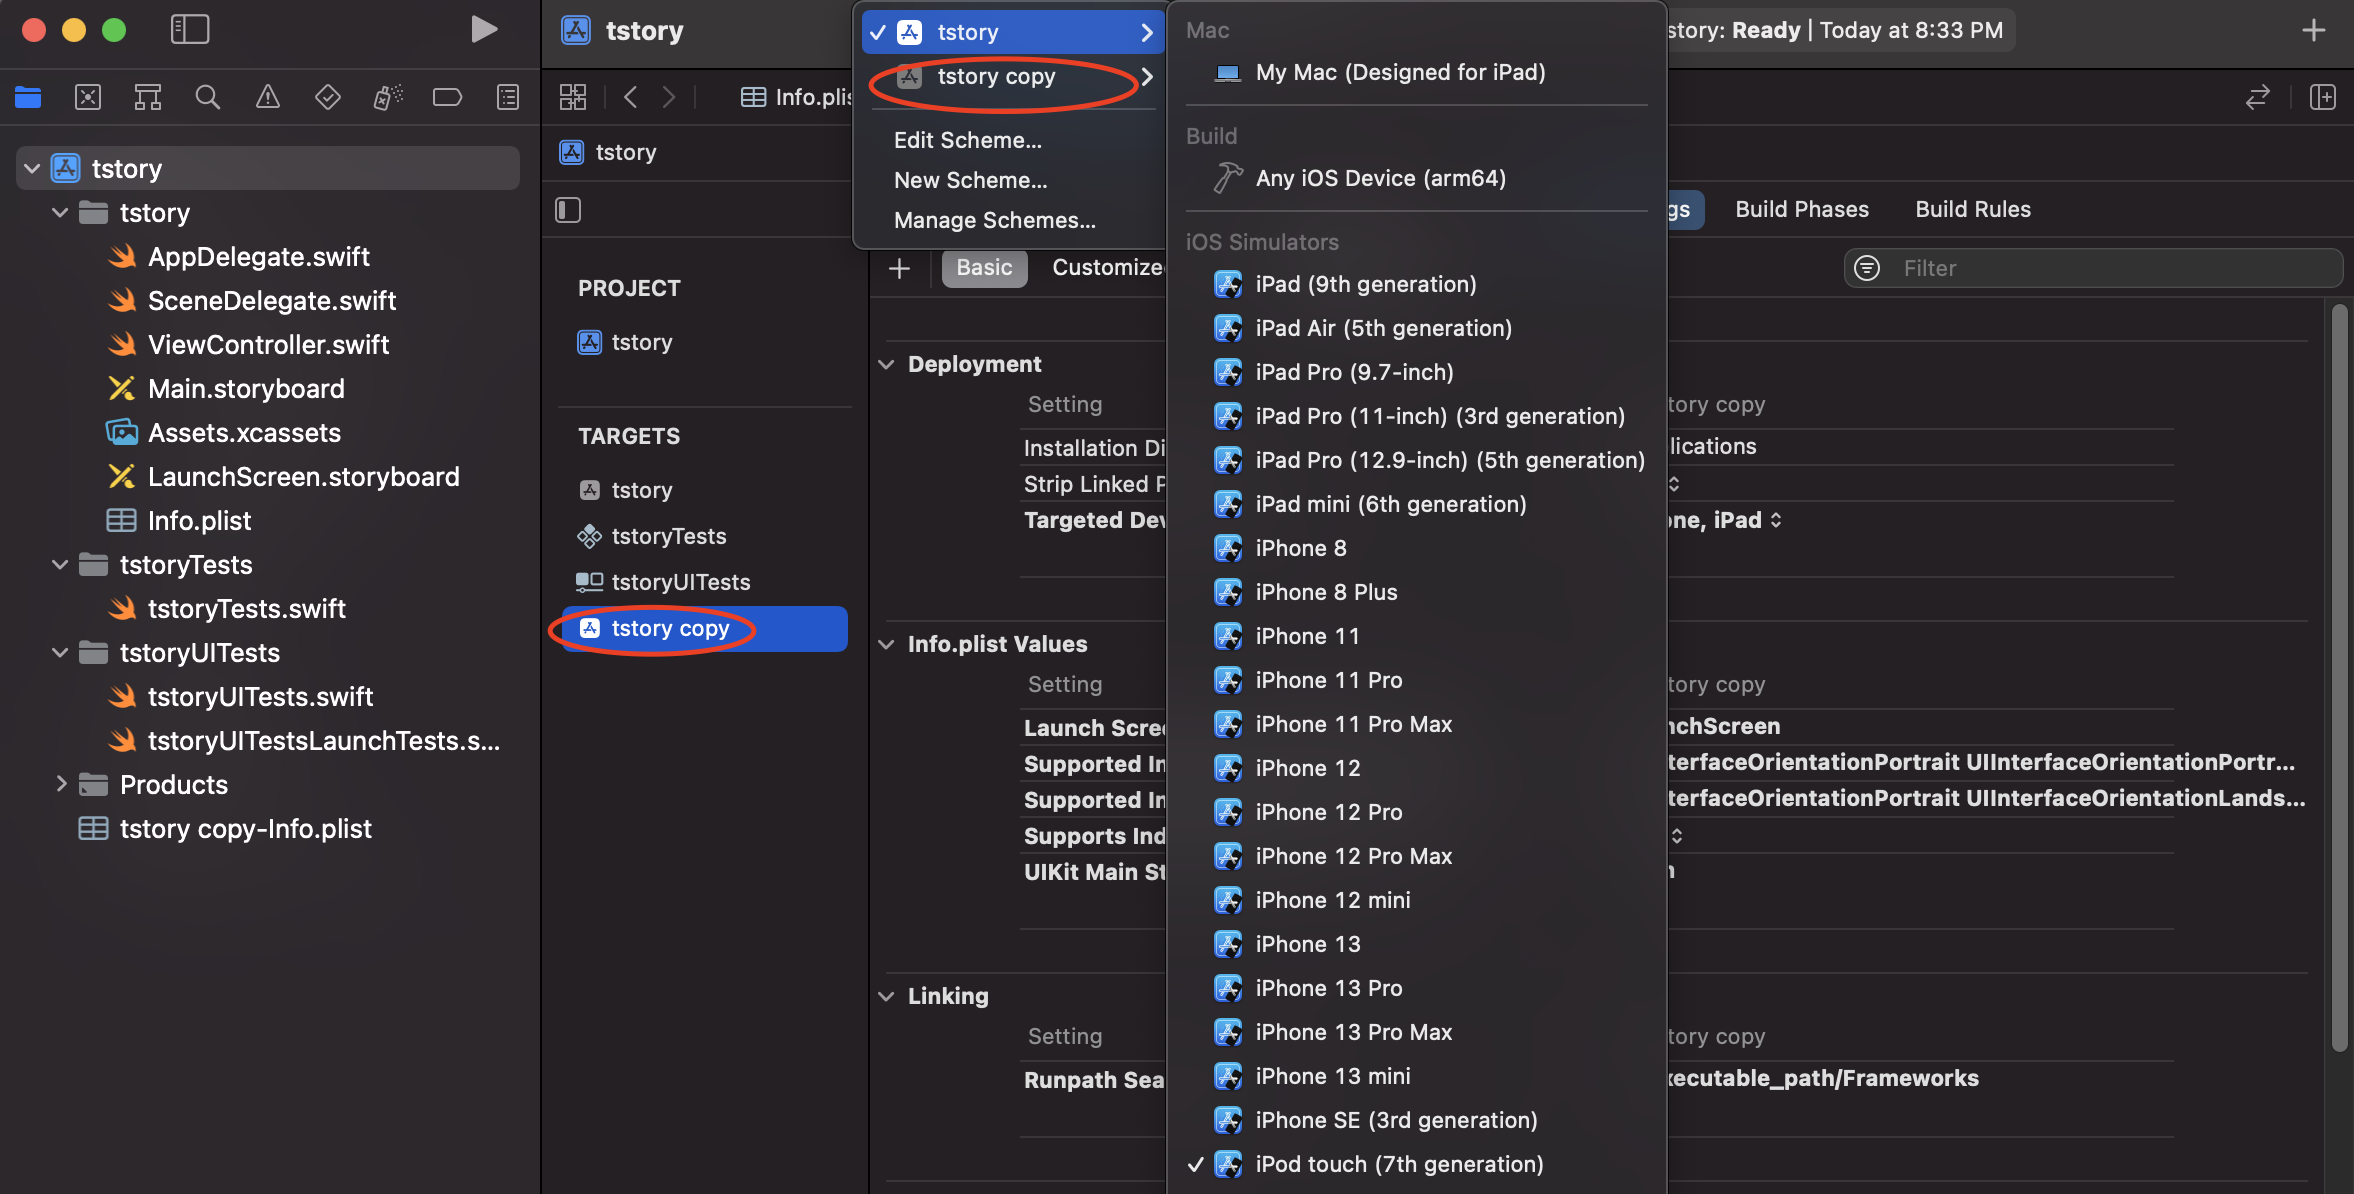
Task: Select the Basic filter button
Action: click(x=984, y=268)
